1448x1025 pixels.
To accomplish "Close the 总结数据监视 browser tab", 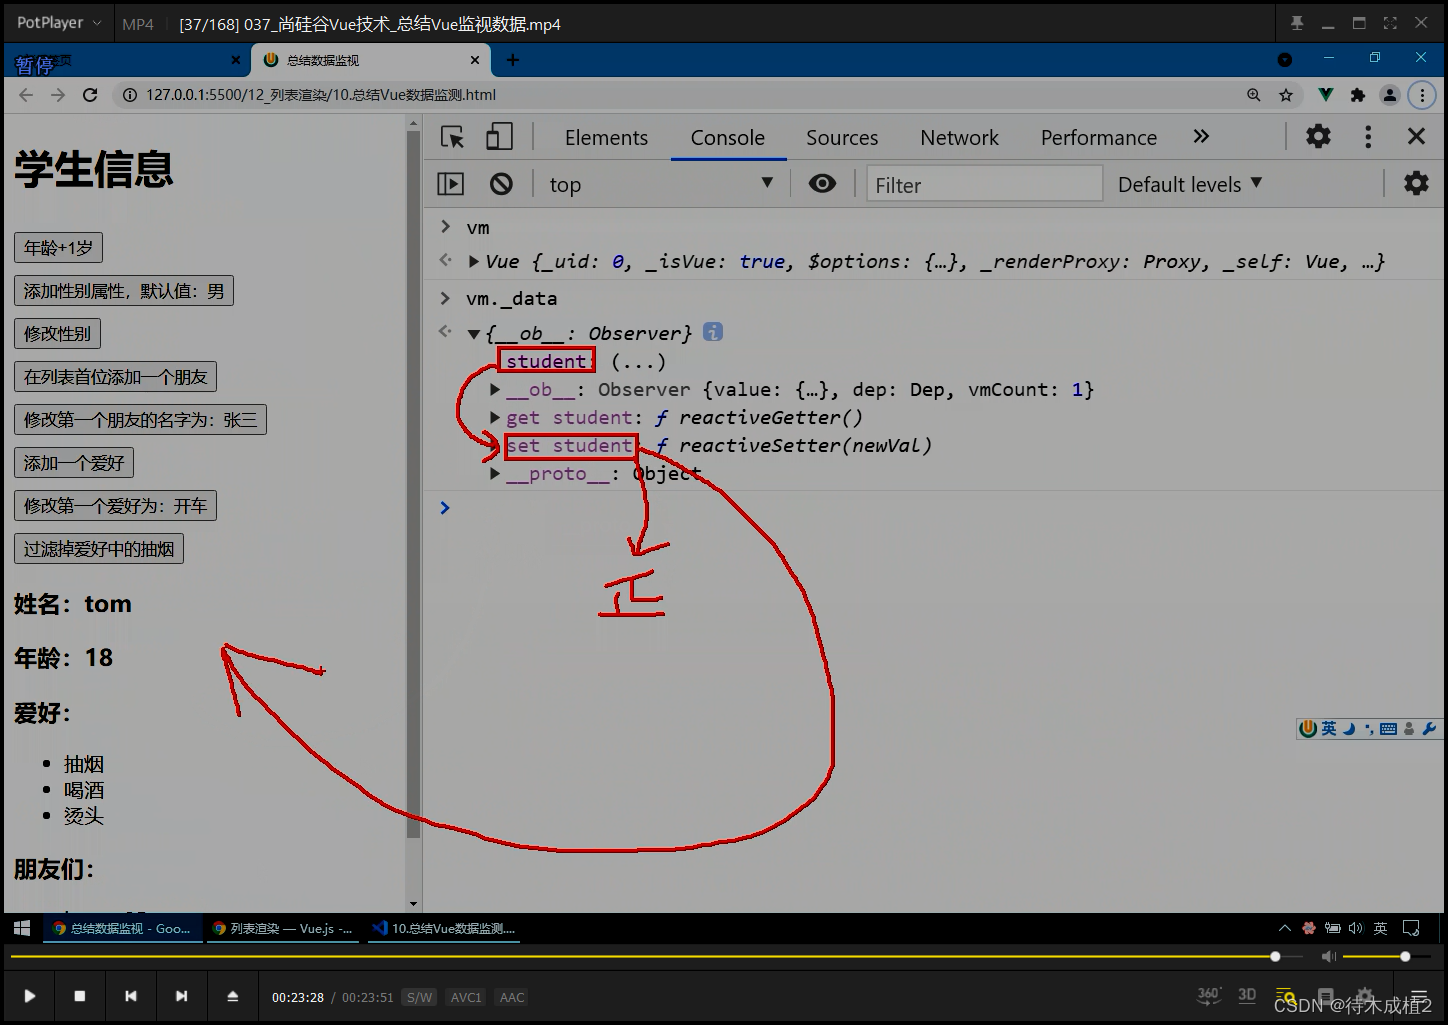I will coord(475,60).
